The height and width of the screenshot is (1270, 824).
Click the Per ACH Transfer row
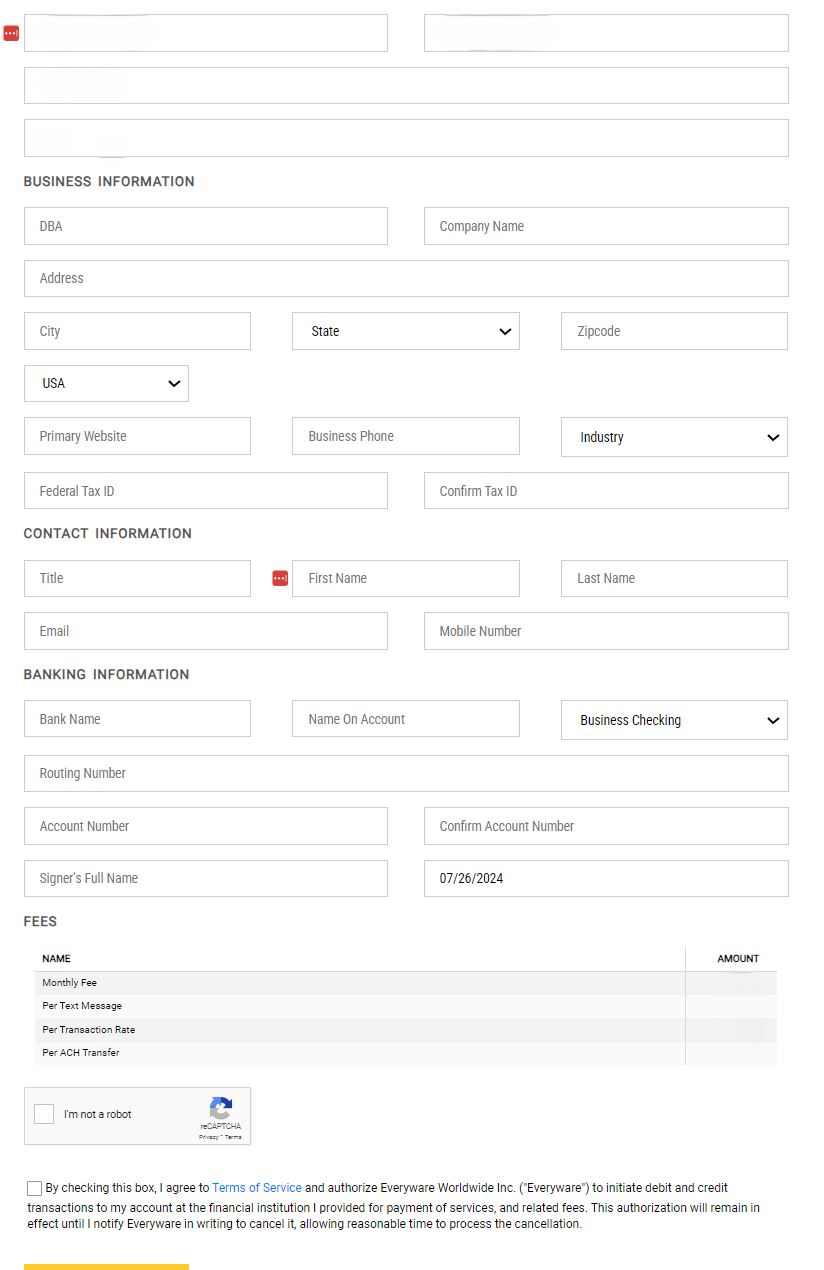(406, 1053)
